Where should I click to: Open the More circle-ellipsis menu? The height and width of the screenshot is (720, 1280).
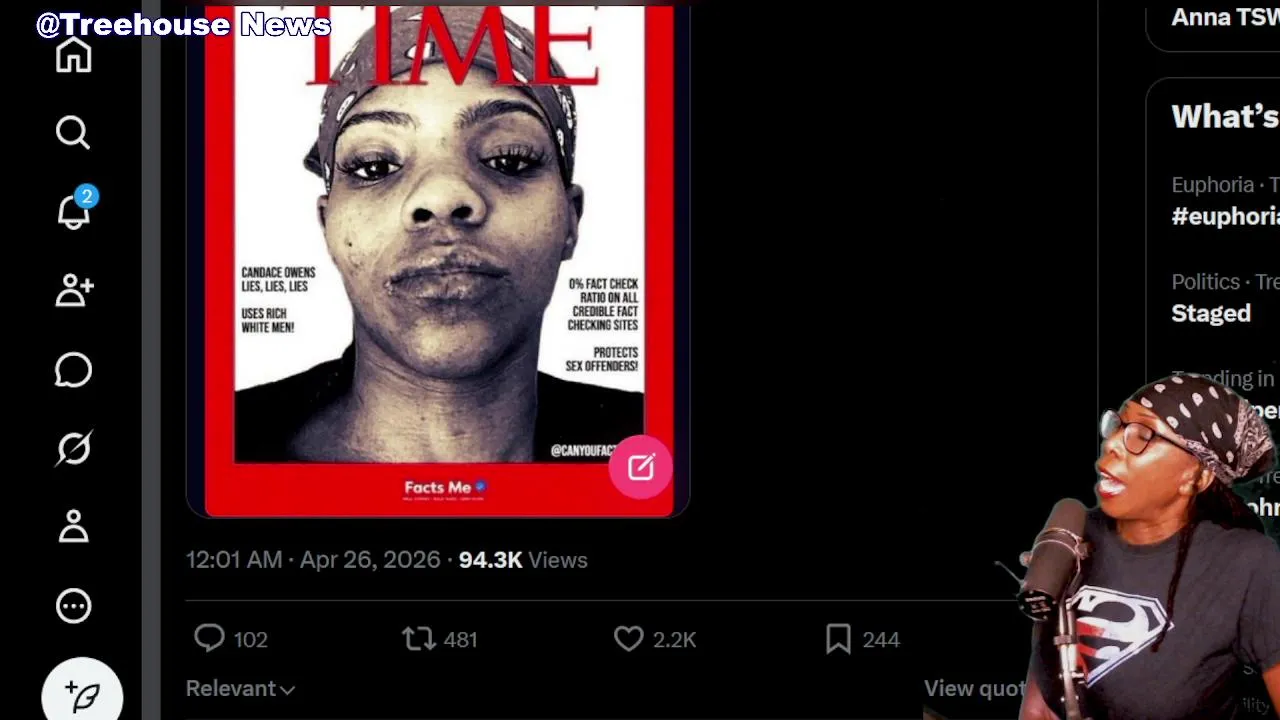click(73, 605)
